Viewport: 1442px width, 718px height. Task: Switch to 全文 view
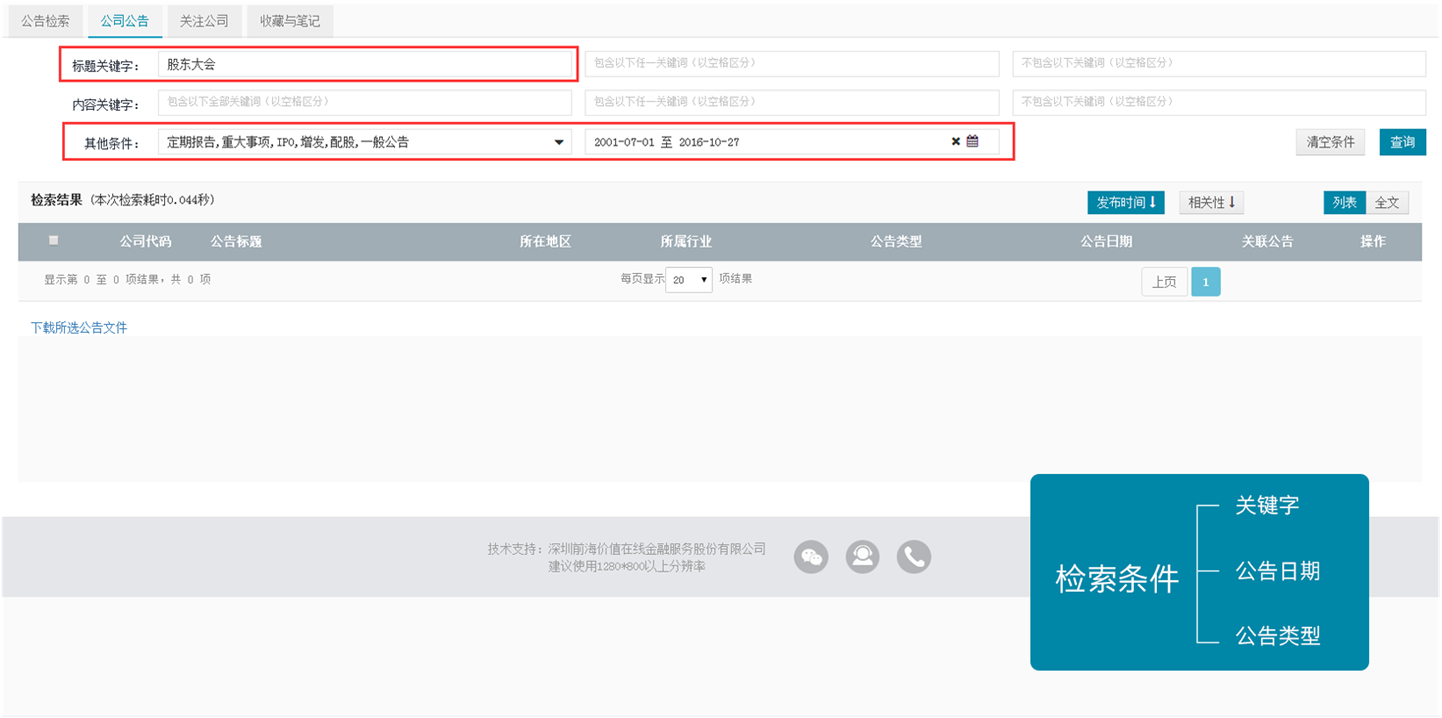1387,203
